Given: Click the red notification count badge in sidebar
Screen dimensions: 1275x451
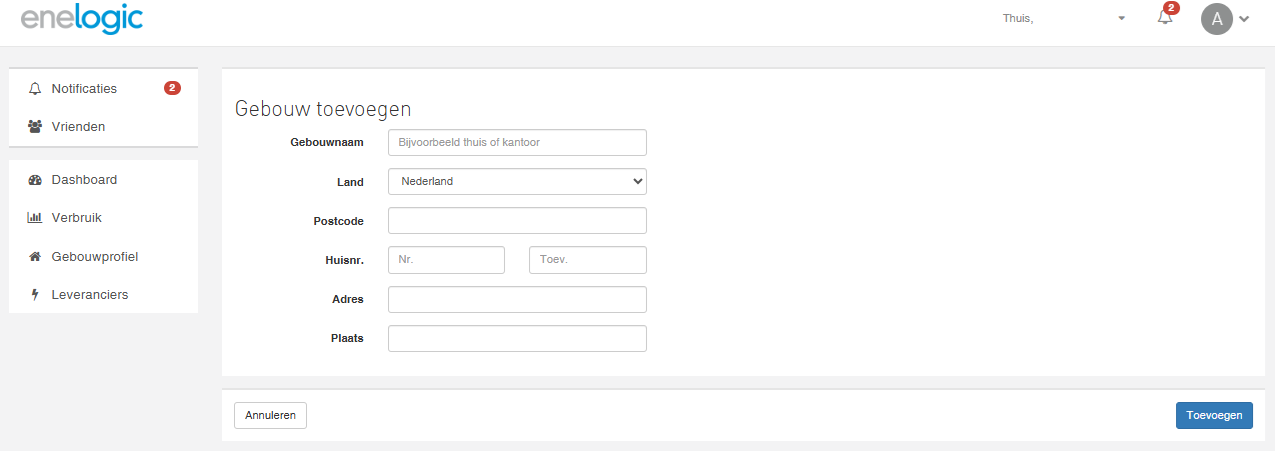Looking at the screenshot, I should [172, 88].
